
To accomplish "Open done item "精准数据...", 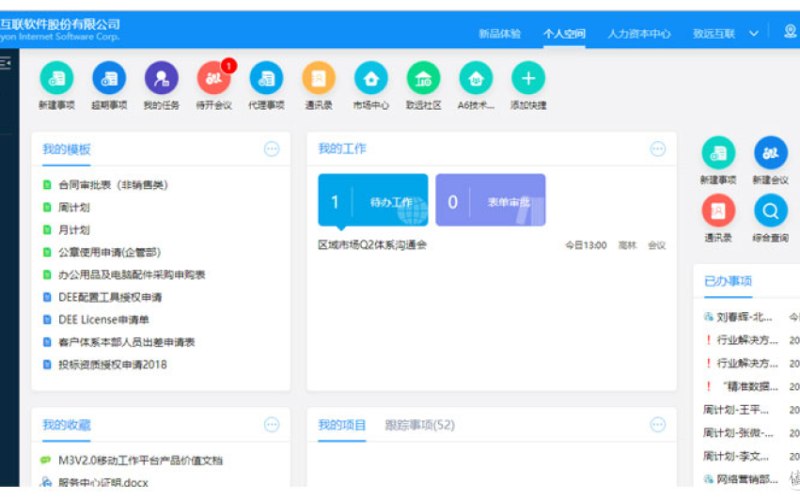I will [x=750, y=386].
